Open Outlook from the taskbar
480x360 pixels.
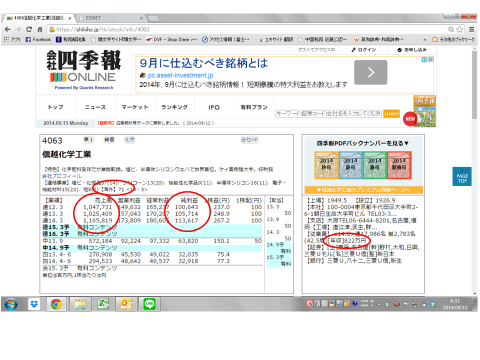click(127, 304)
